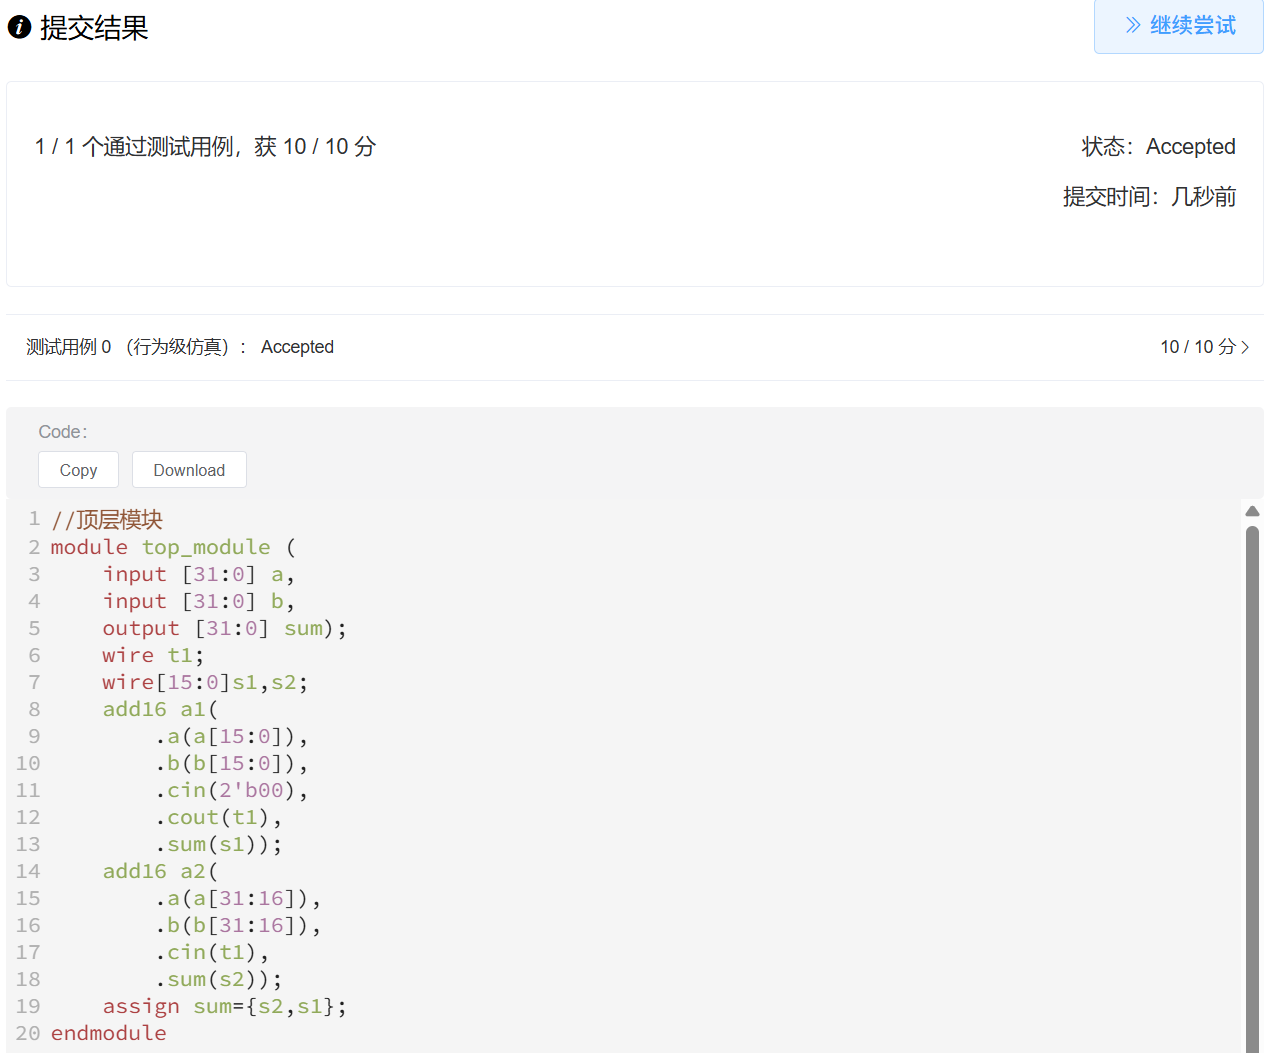Click the 10 / 10 分 score link

click(1197, 347)
